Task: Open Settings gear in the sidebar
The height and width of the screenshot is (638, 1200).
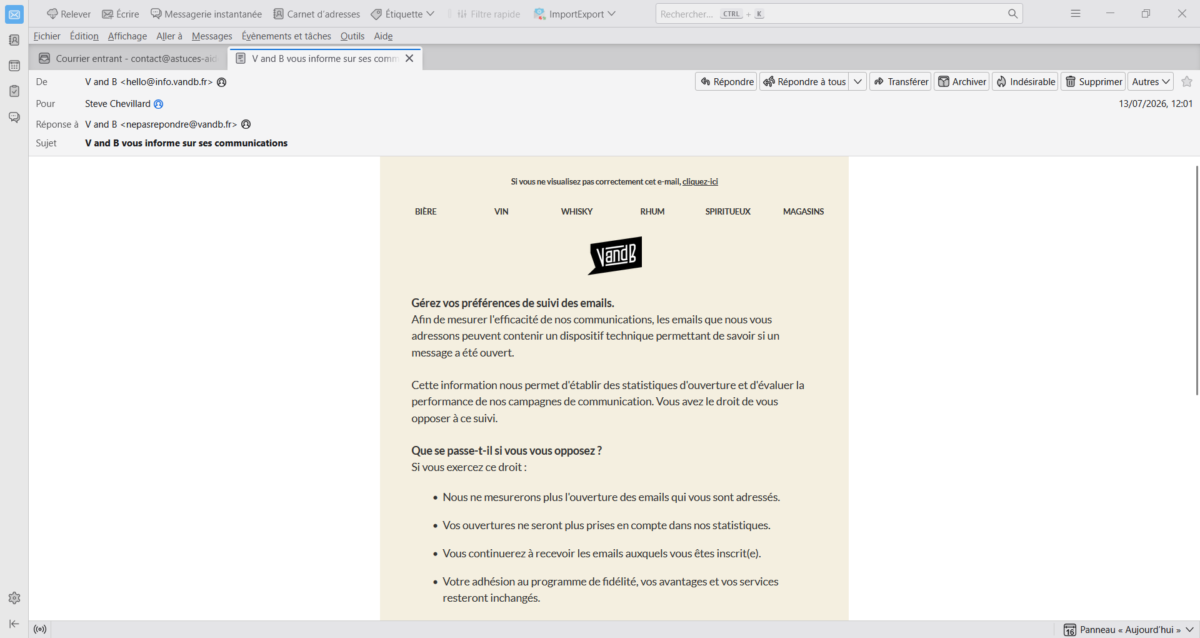Action: [x=14, y=598]
